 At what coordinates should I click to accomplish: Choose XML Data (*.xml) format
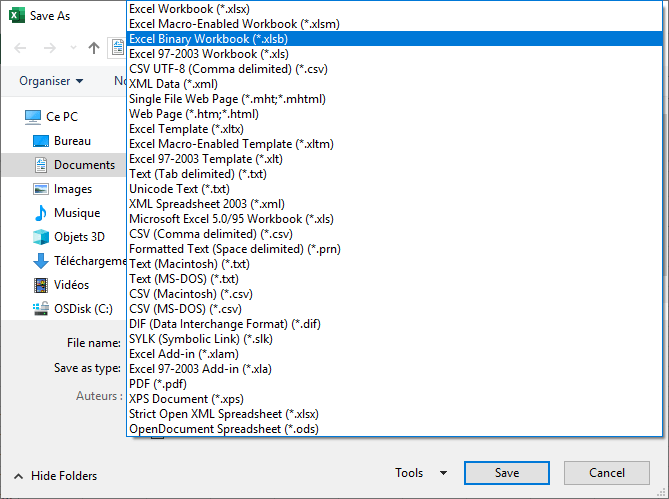394,84
